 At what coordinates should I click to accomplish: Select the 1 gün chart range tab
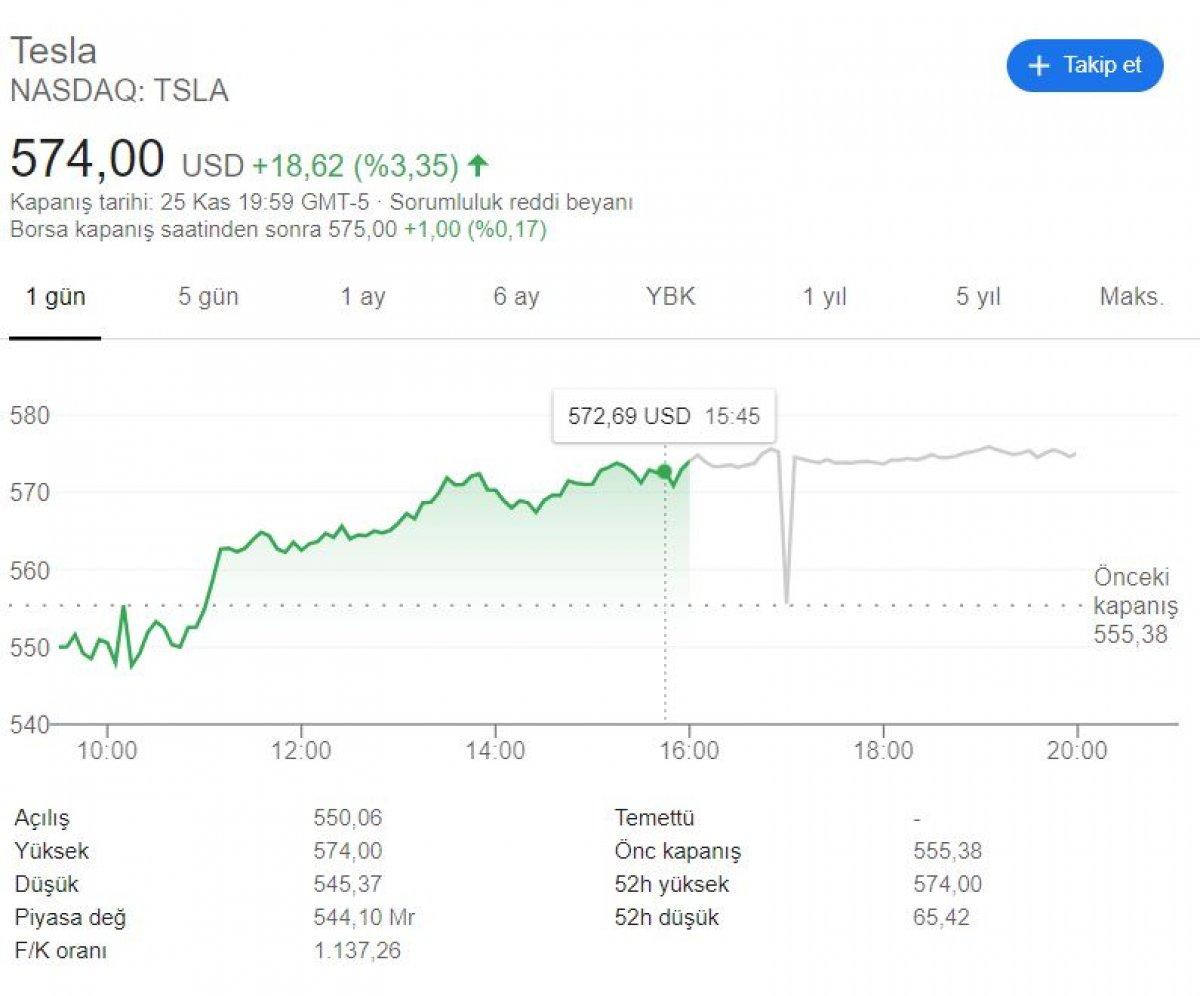54,297
